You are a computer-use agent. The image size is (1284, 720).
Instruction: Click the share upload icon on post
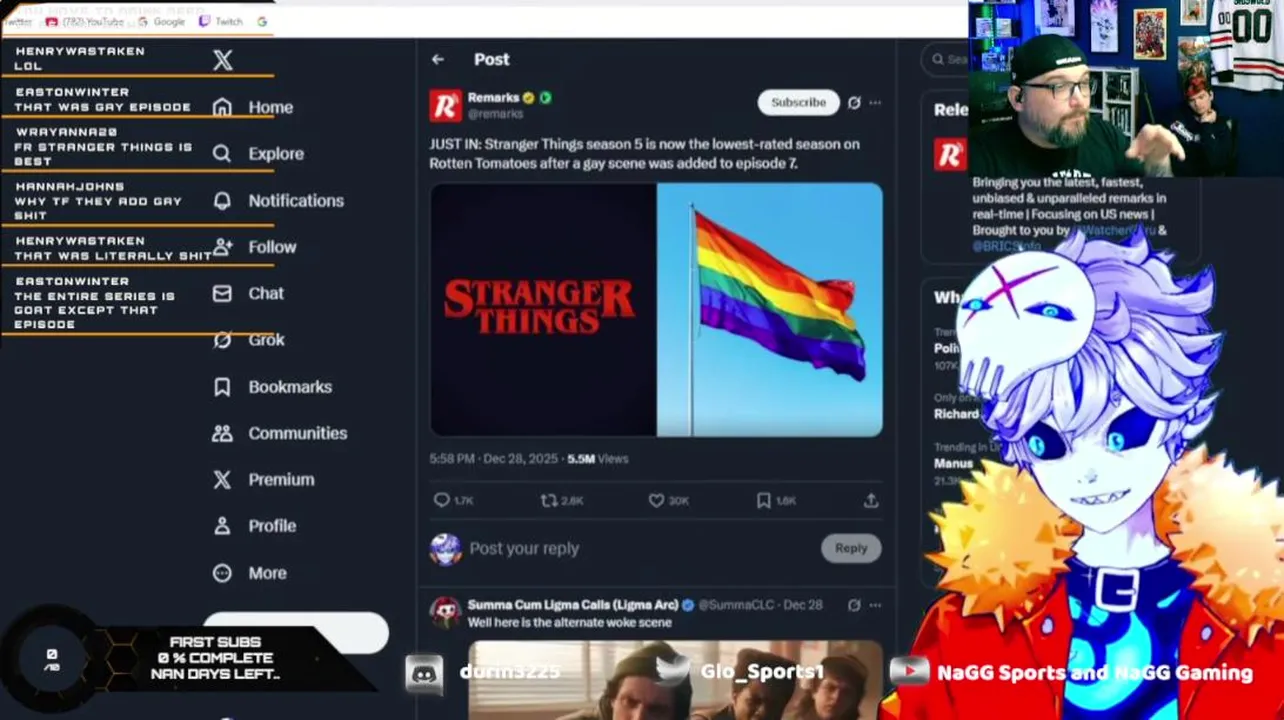(871, 500)
